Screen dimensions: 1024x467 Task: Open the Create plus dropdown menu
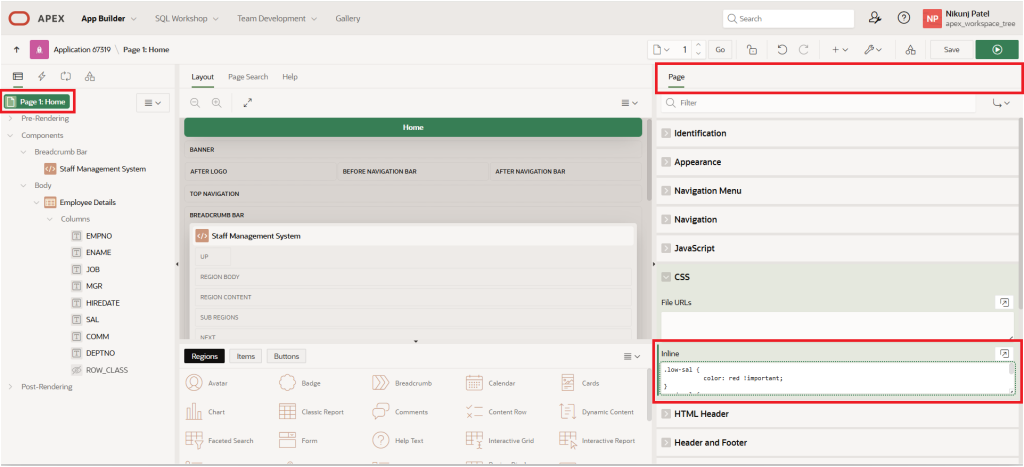point(839,49)
